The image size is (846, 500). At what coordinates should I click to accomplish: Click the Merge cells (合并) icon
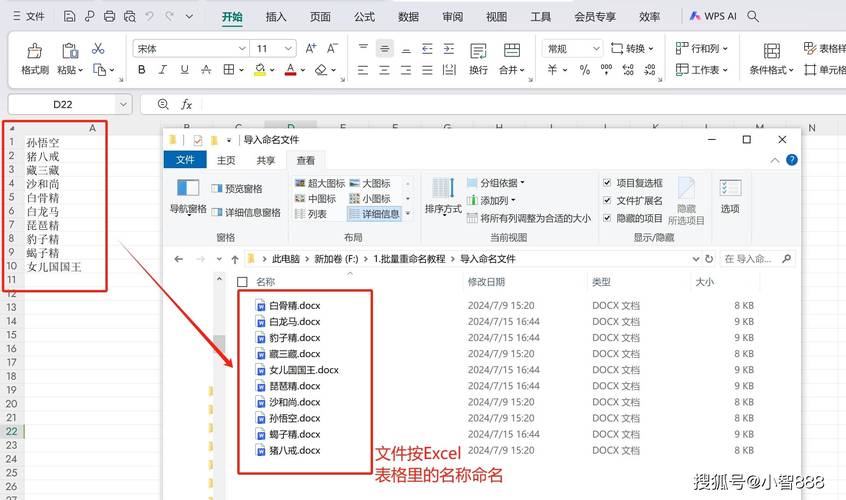point(511,51)
